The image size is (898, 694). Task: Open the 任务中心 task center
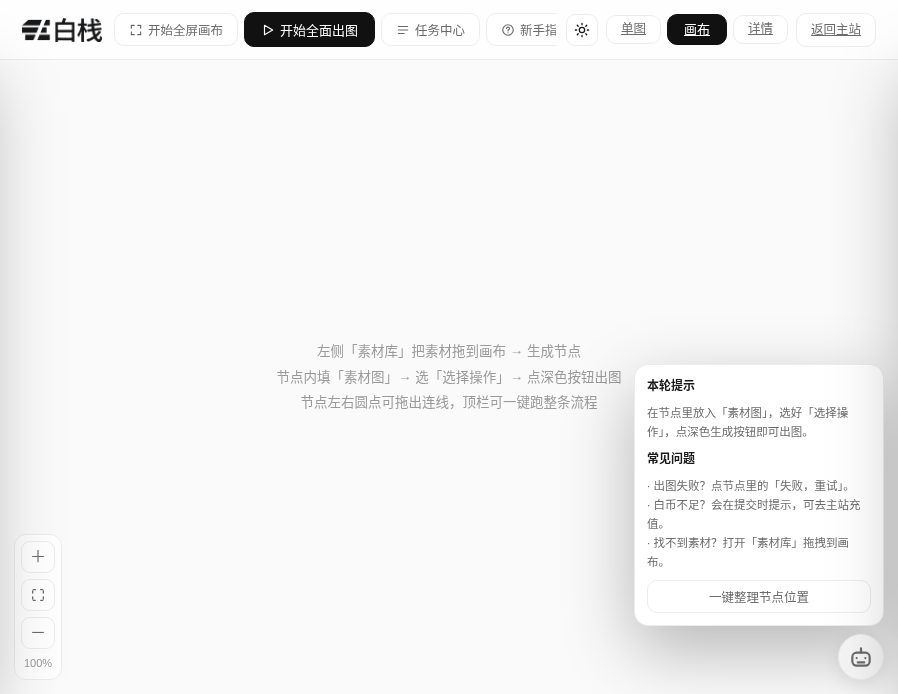click(430, 30)
